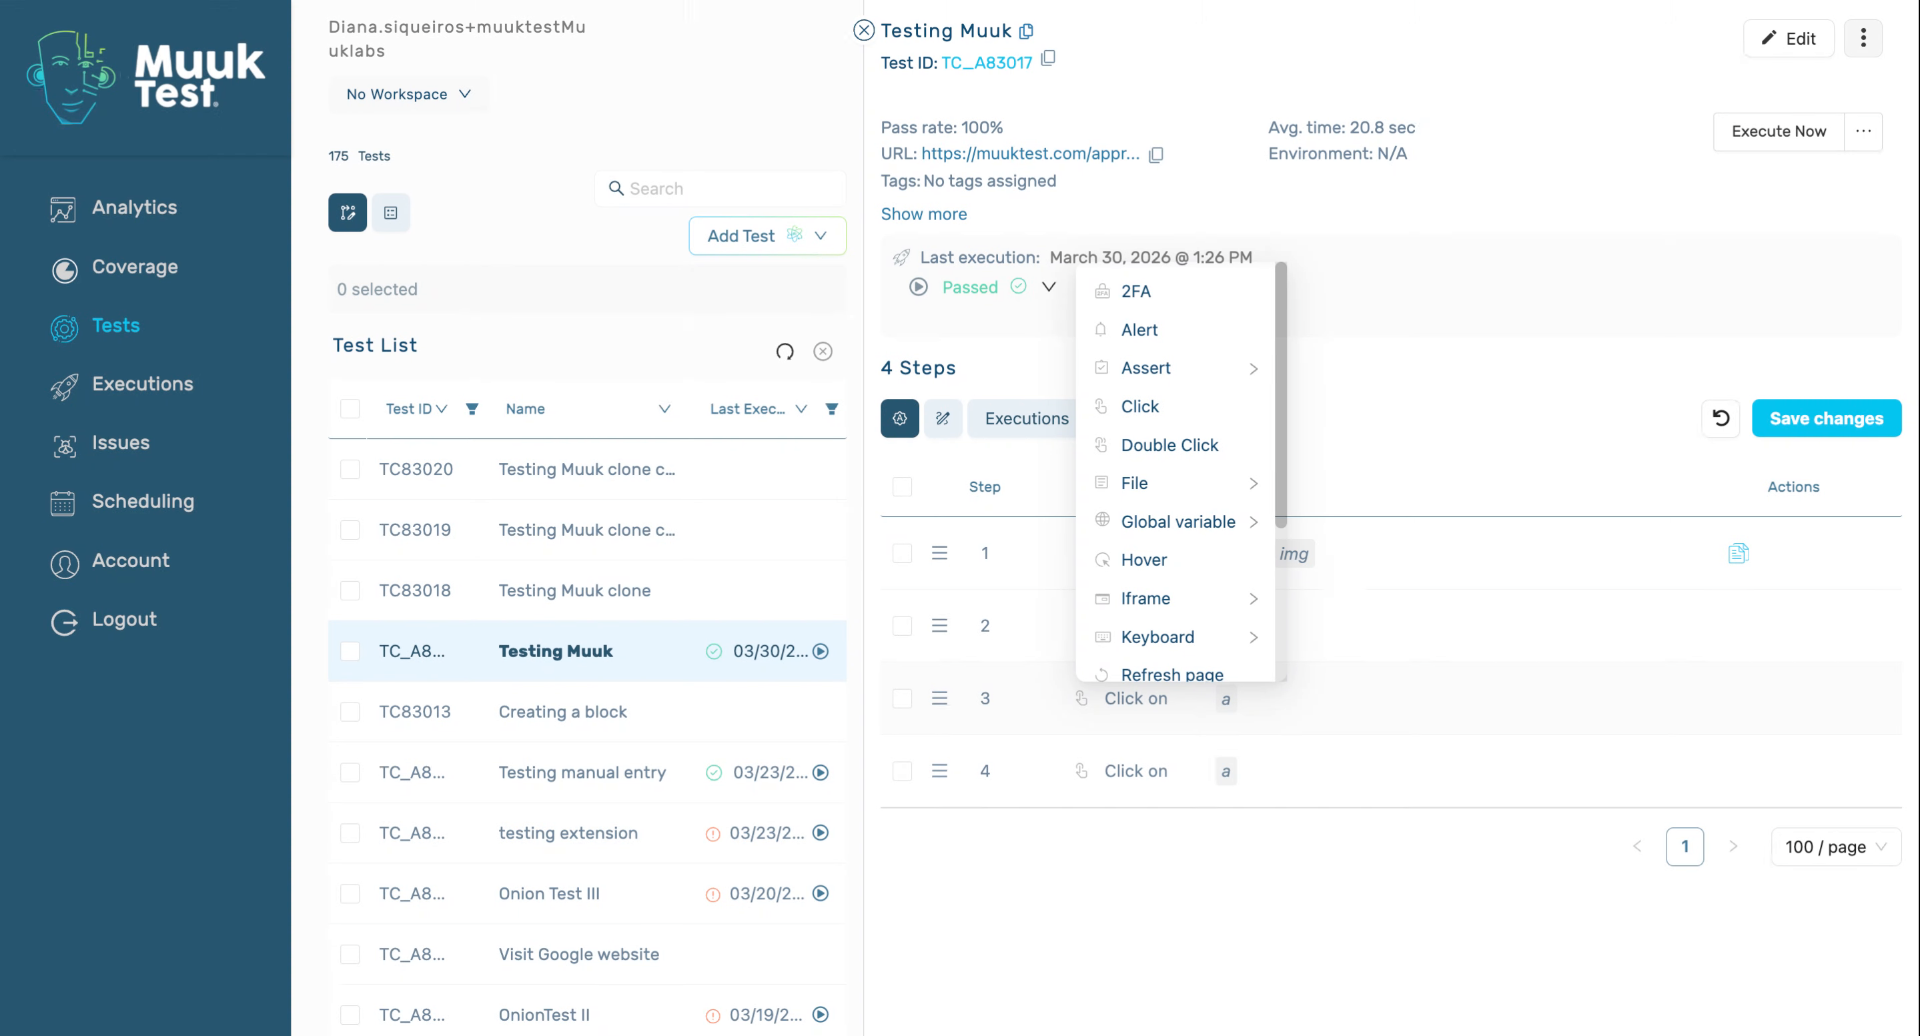Click Execute Now
Viewport: 1920px width, 1036px height.
pyautogui.click(x=1779, y=132)
